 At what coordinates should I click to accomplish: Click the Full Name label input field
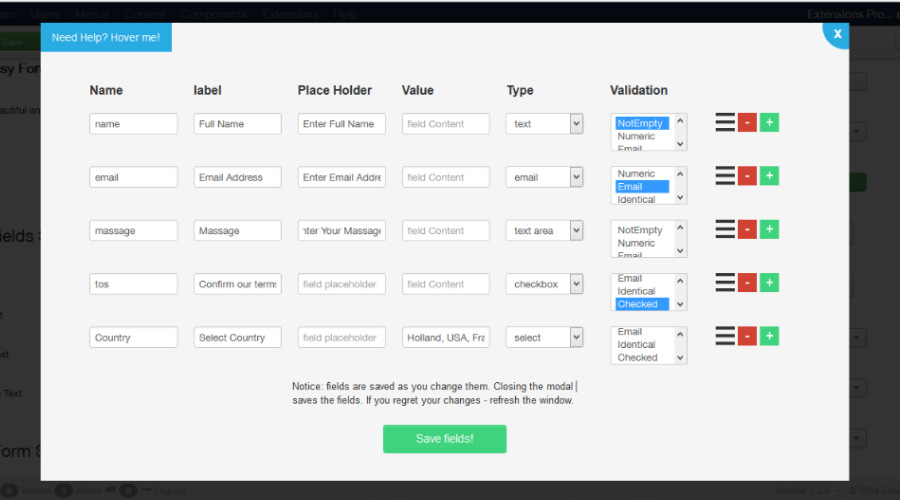tap(238, 124)
